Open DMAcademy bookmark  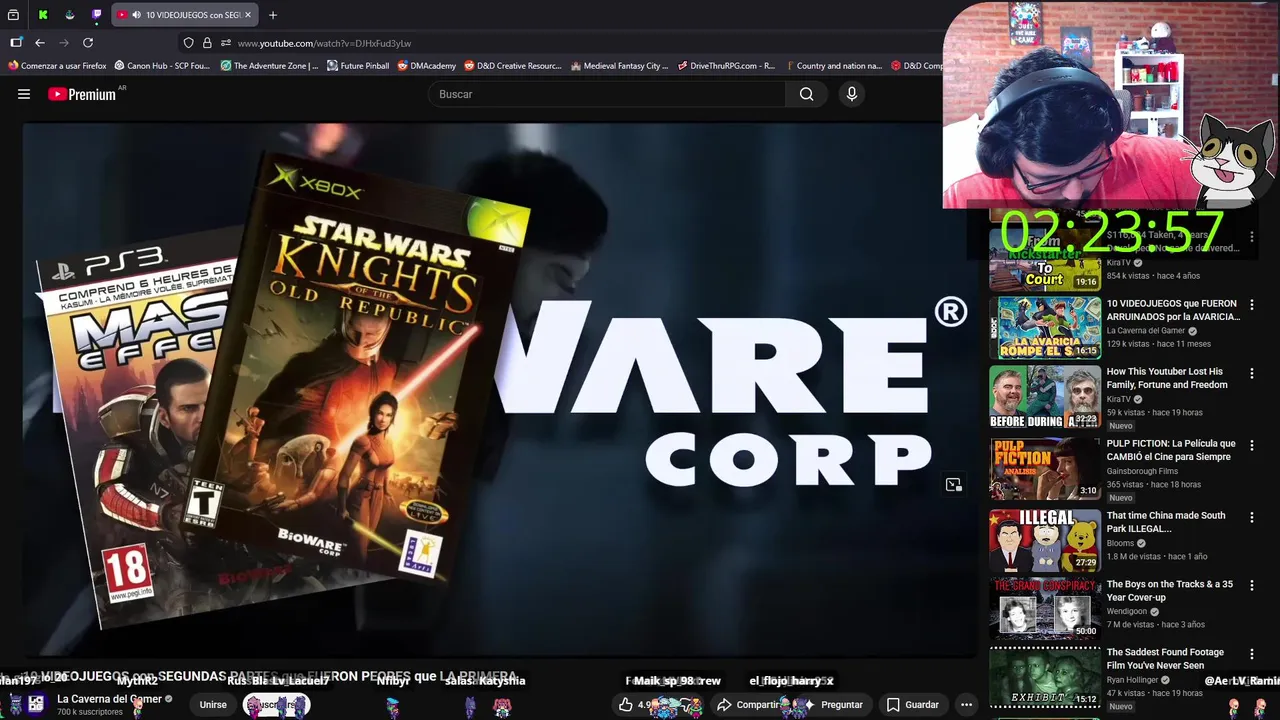426,66
